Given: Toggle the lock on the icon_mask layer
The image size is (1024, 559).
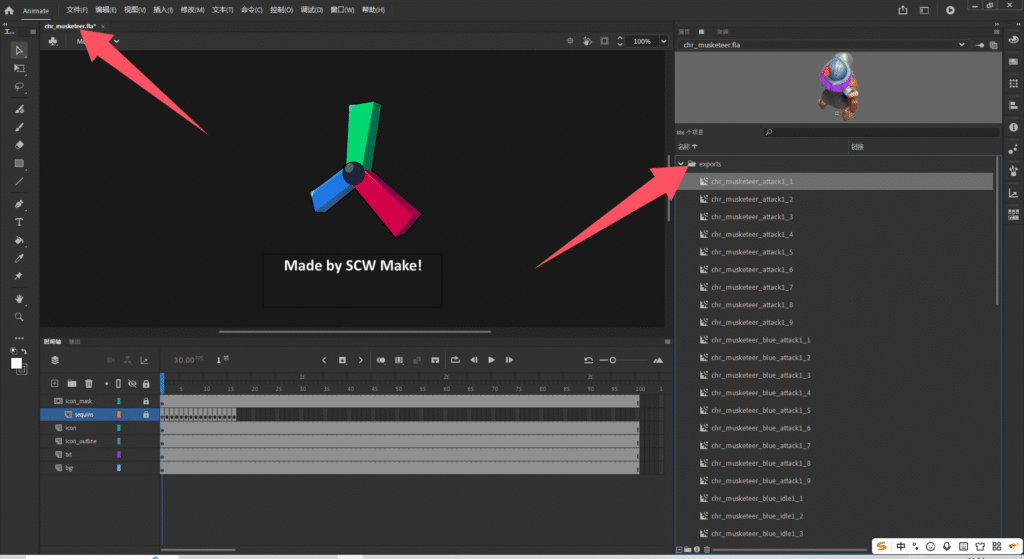Looking at the screenshot, I should (x=146, y=401).
